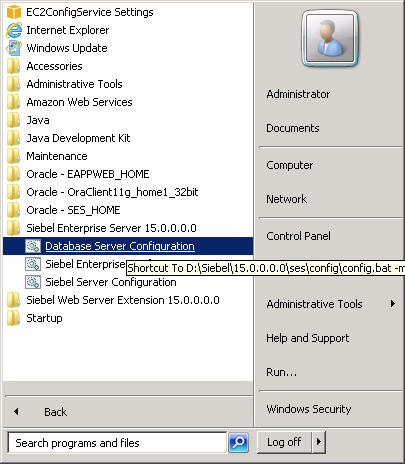Click the Siebel Server Configuration gear icon
Screen dimensions: 405x464
[33, 282]
